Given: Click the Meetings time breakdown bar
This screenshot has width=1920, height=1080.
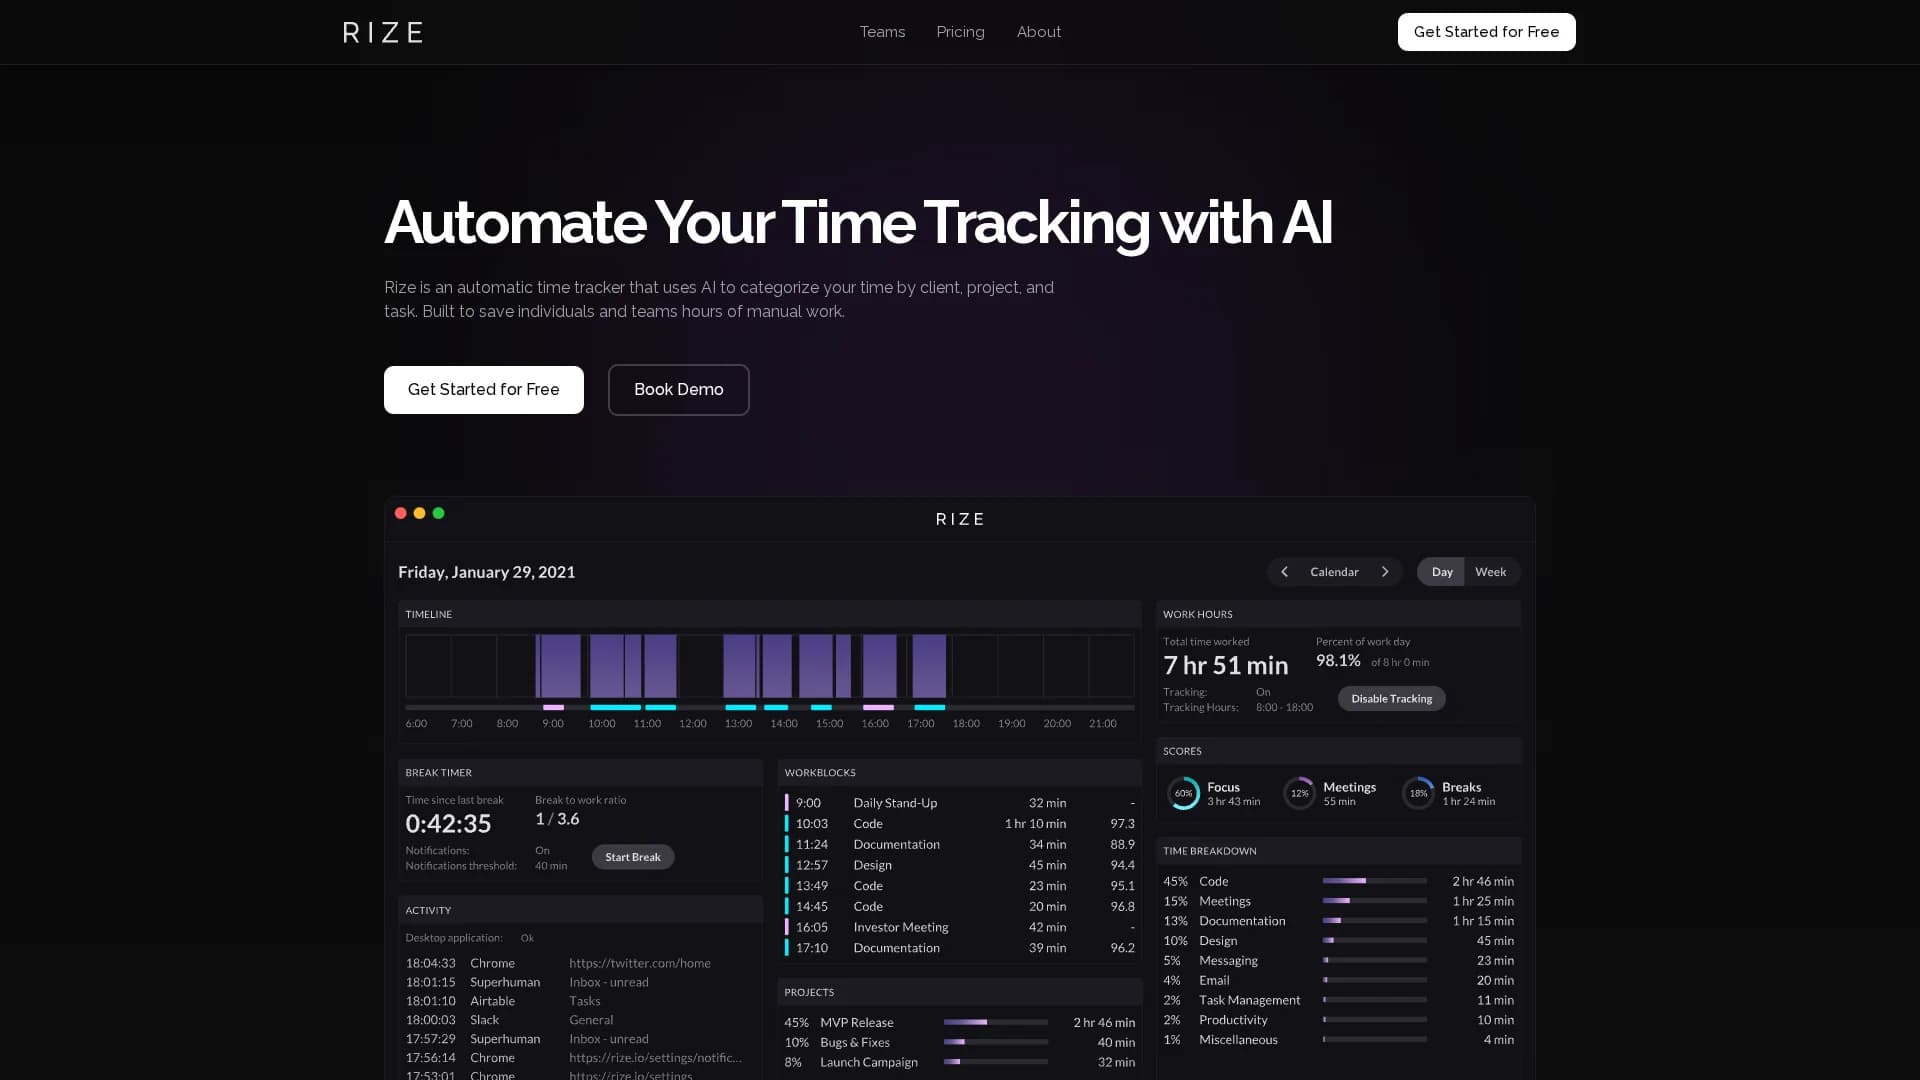Looking at the screenshot, I should pyautogui.click(x=1374, y=901).
